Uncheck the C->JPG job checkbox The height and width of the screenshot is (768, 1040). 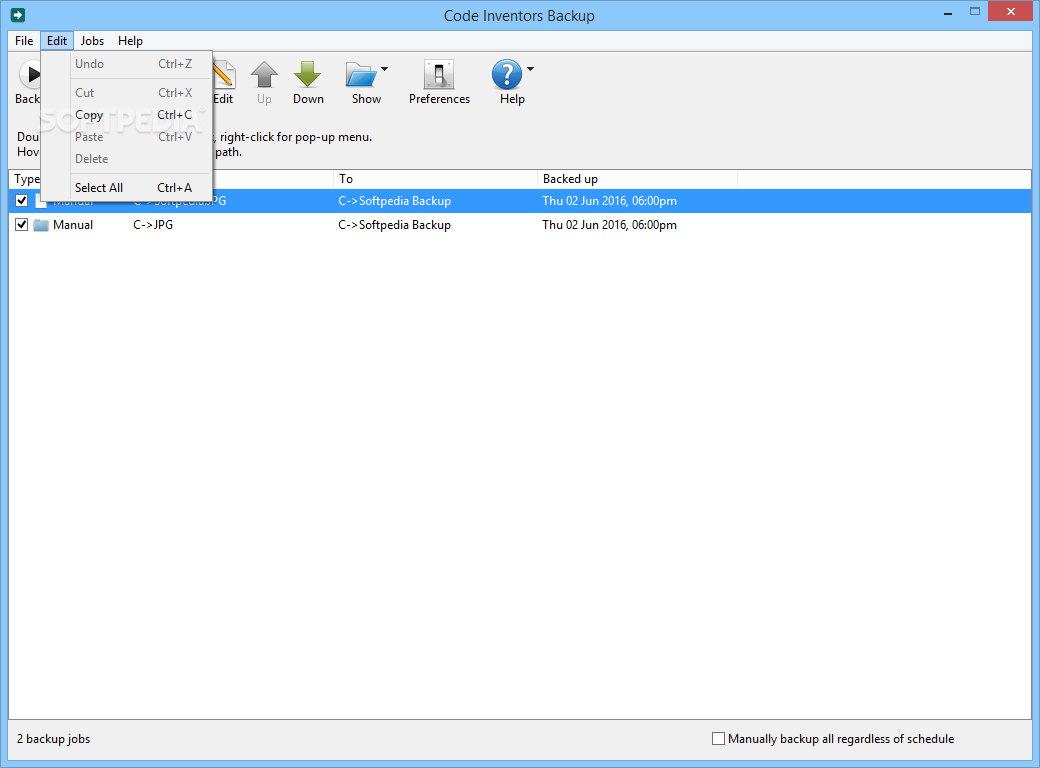click(21, 225)
